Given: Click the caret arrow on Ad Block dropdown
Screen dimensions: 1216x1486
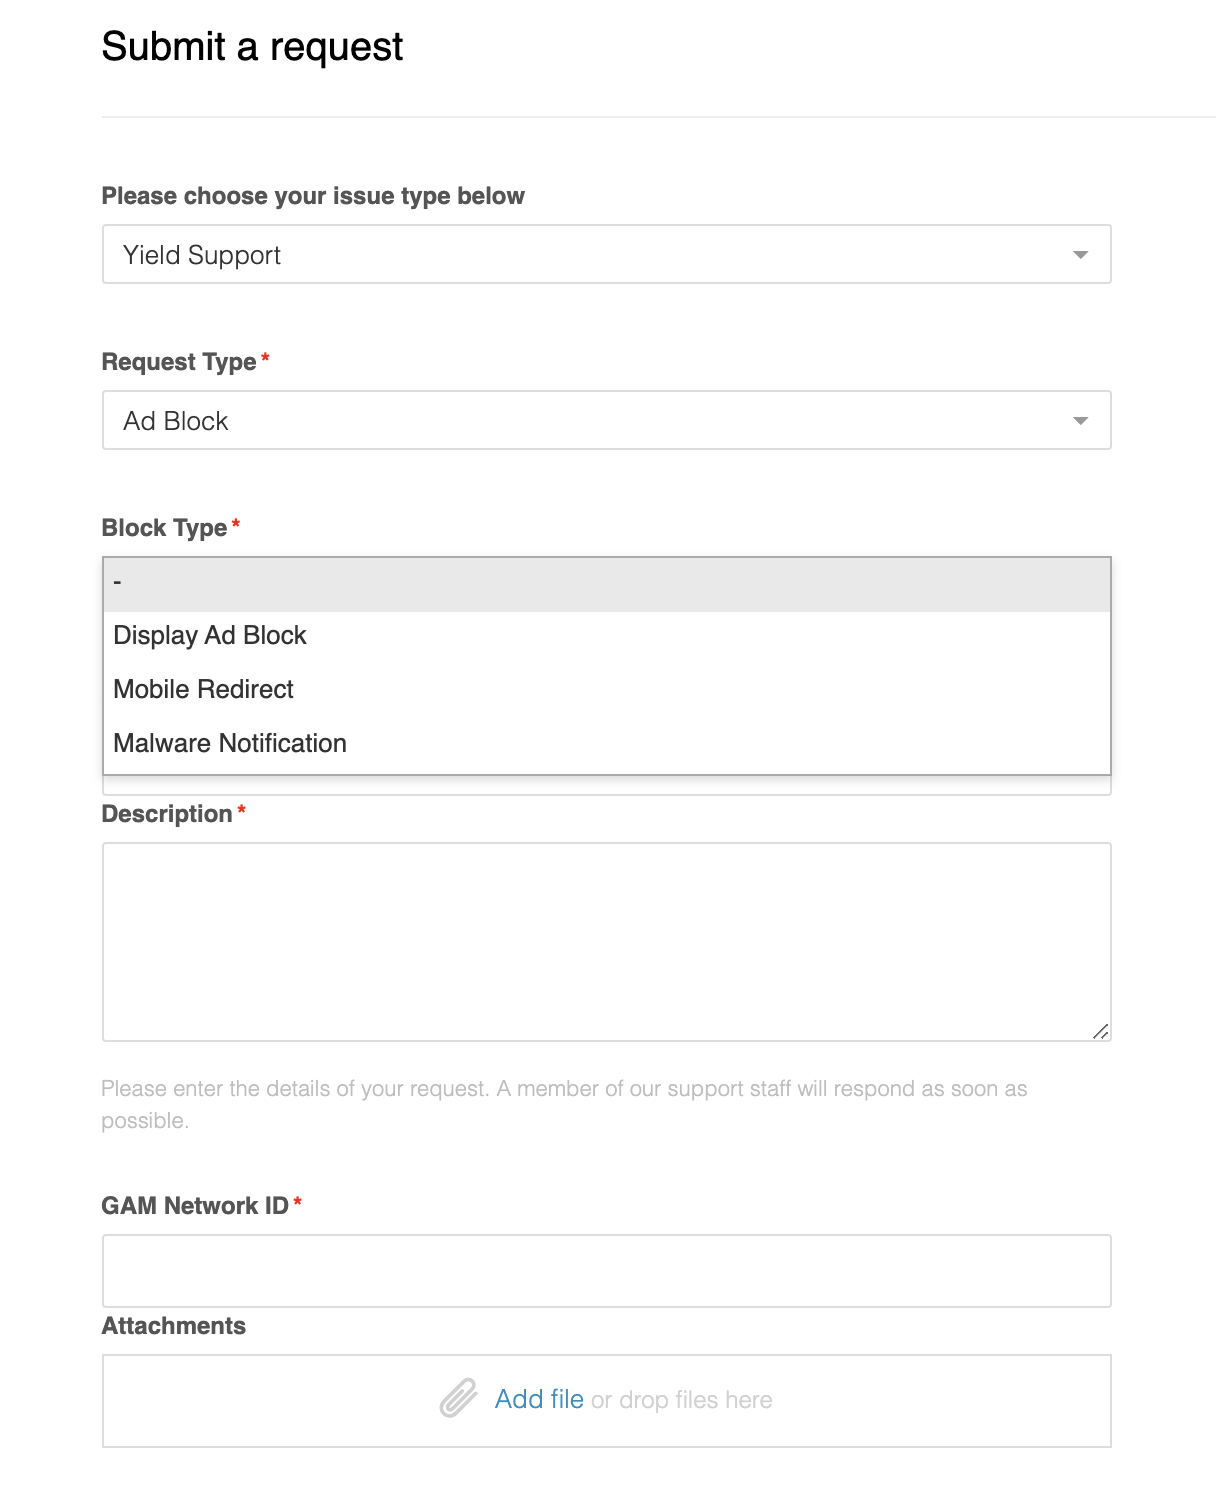Looking at the screenshot, I should point(1080,421).
